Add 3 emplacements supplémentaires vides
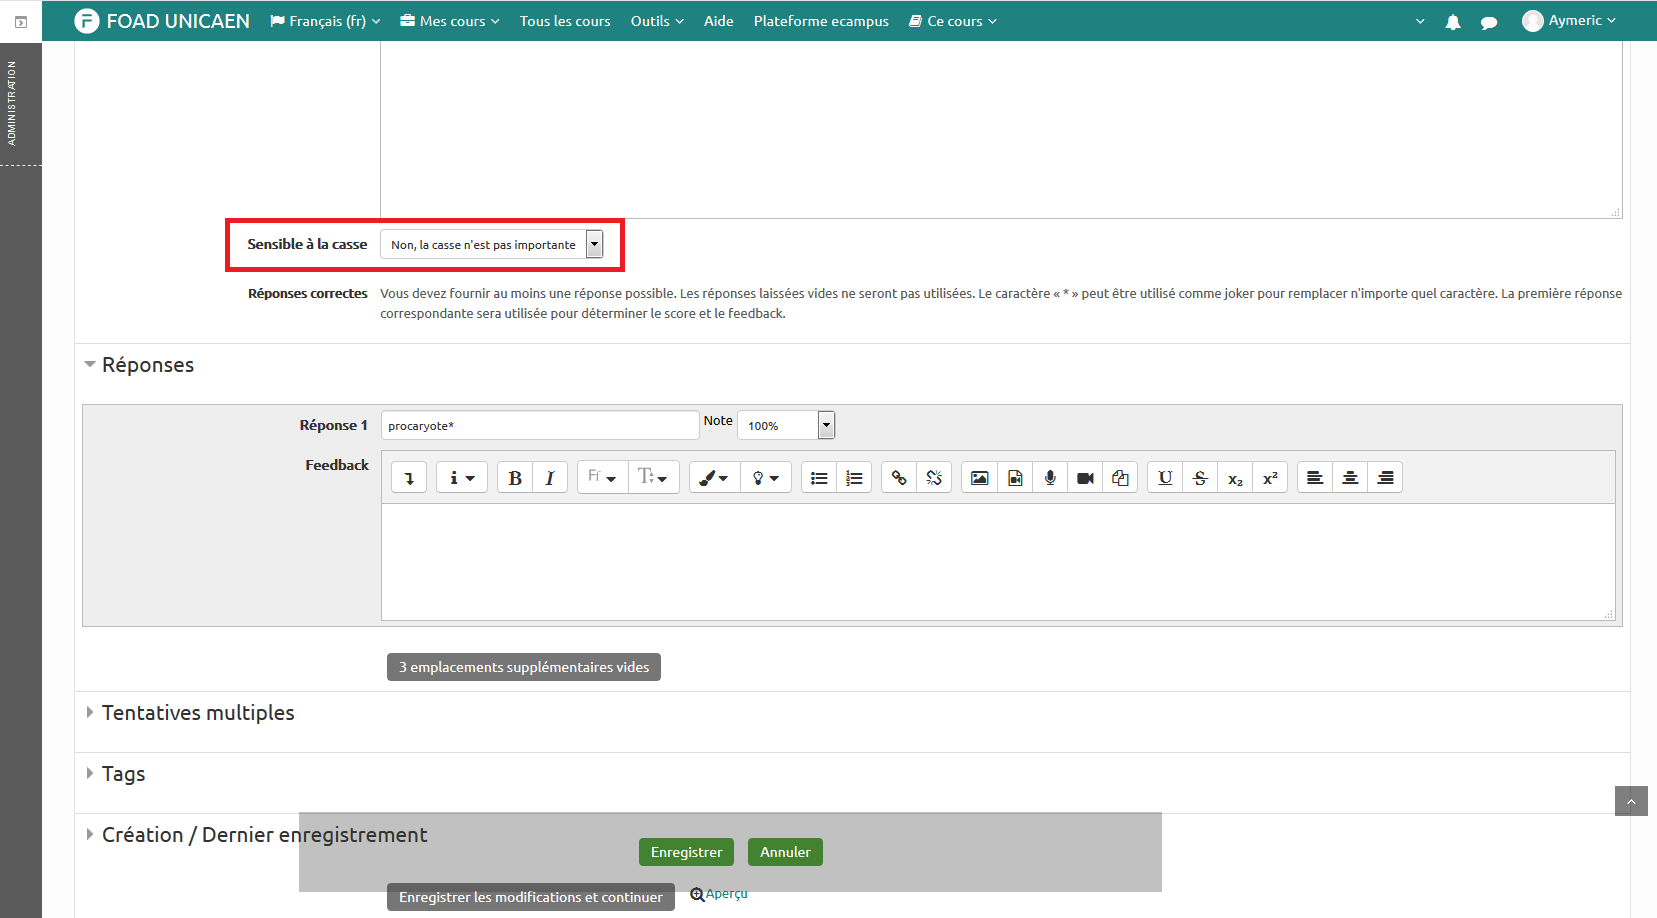 point(524,667)
